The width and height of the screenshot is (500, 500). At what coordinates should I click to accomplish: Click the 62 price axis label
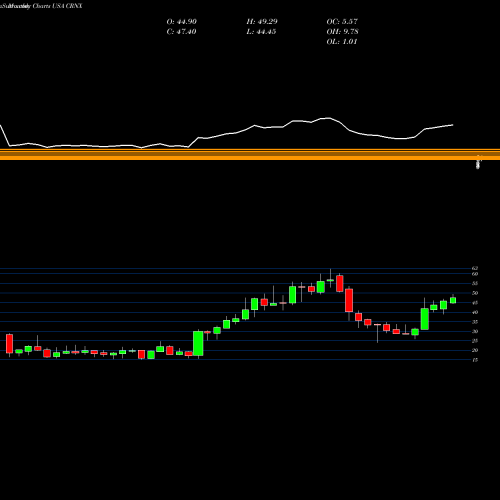click(475, 268)
